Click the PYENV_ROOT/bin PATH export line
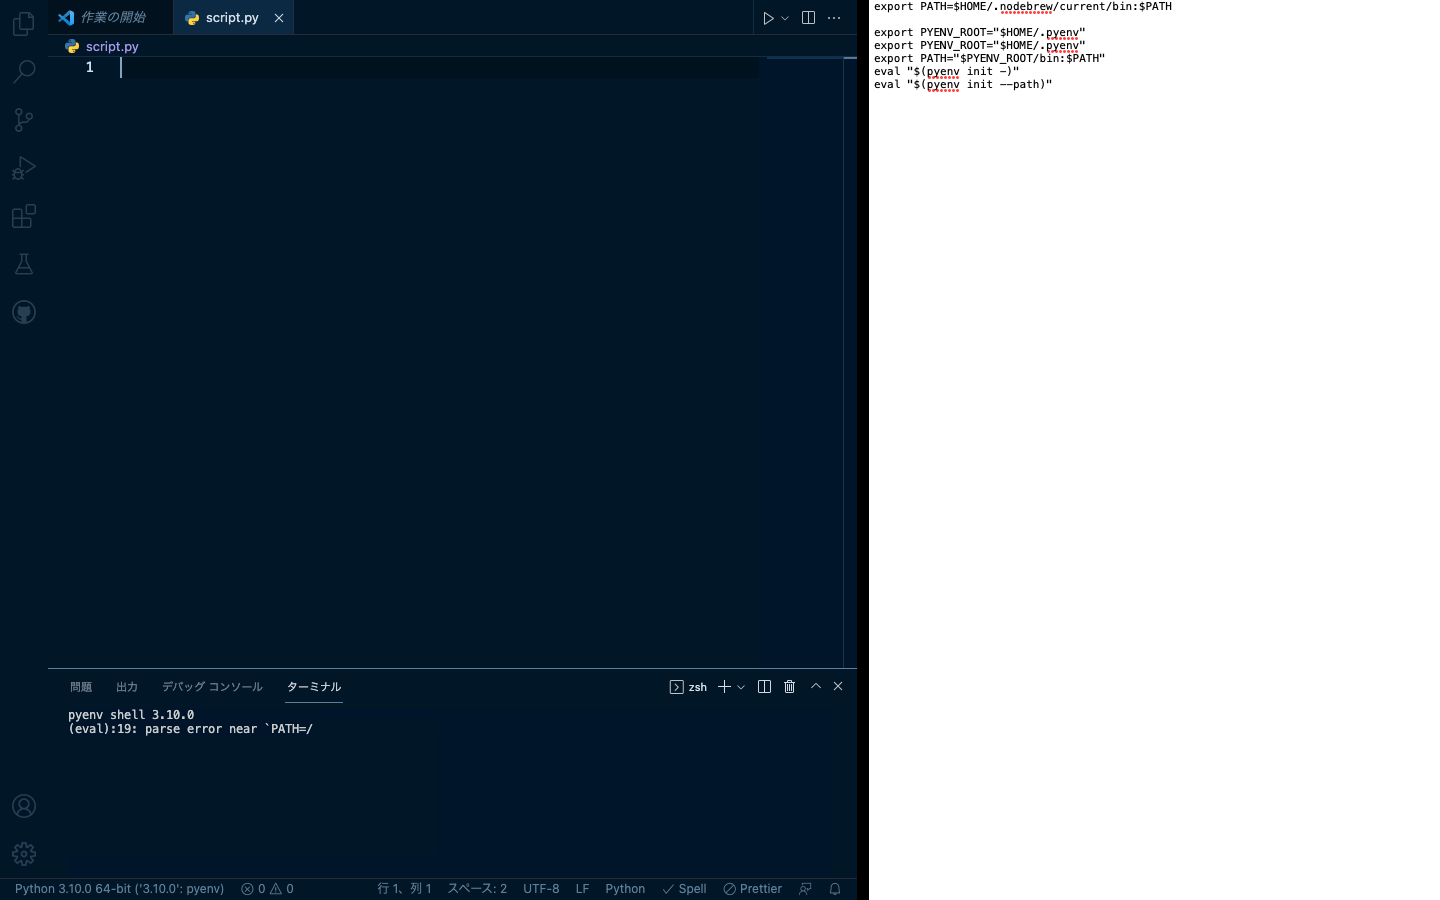This screenshot has width=1440, height=900. (x=989, y=59)
